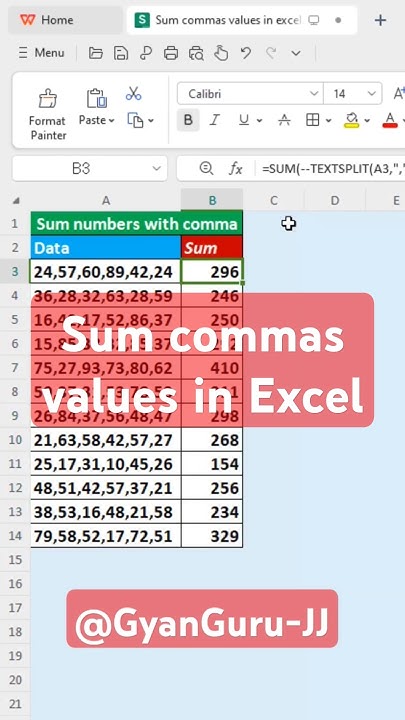Toggle Bold formatting
This screenshot has height=720, width=405.
[188, 120]
